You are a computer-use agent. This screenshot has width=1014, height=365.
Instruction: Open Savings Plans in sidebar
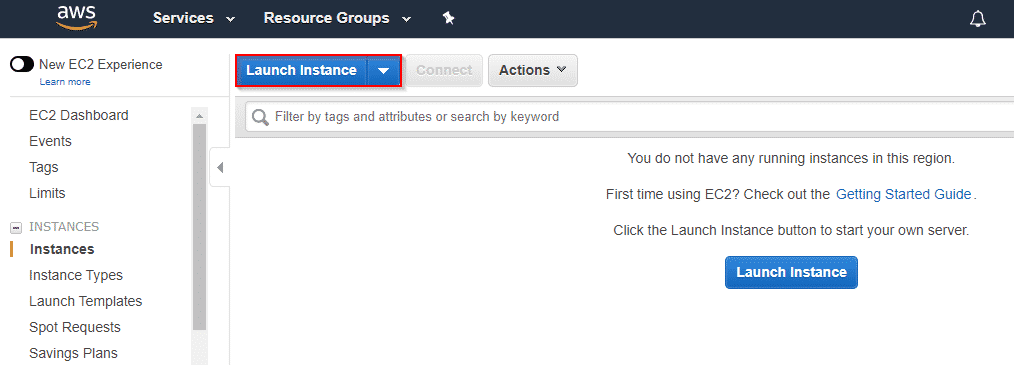[73, 353]
